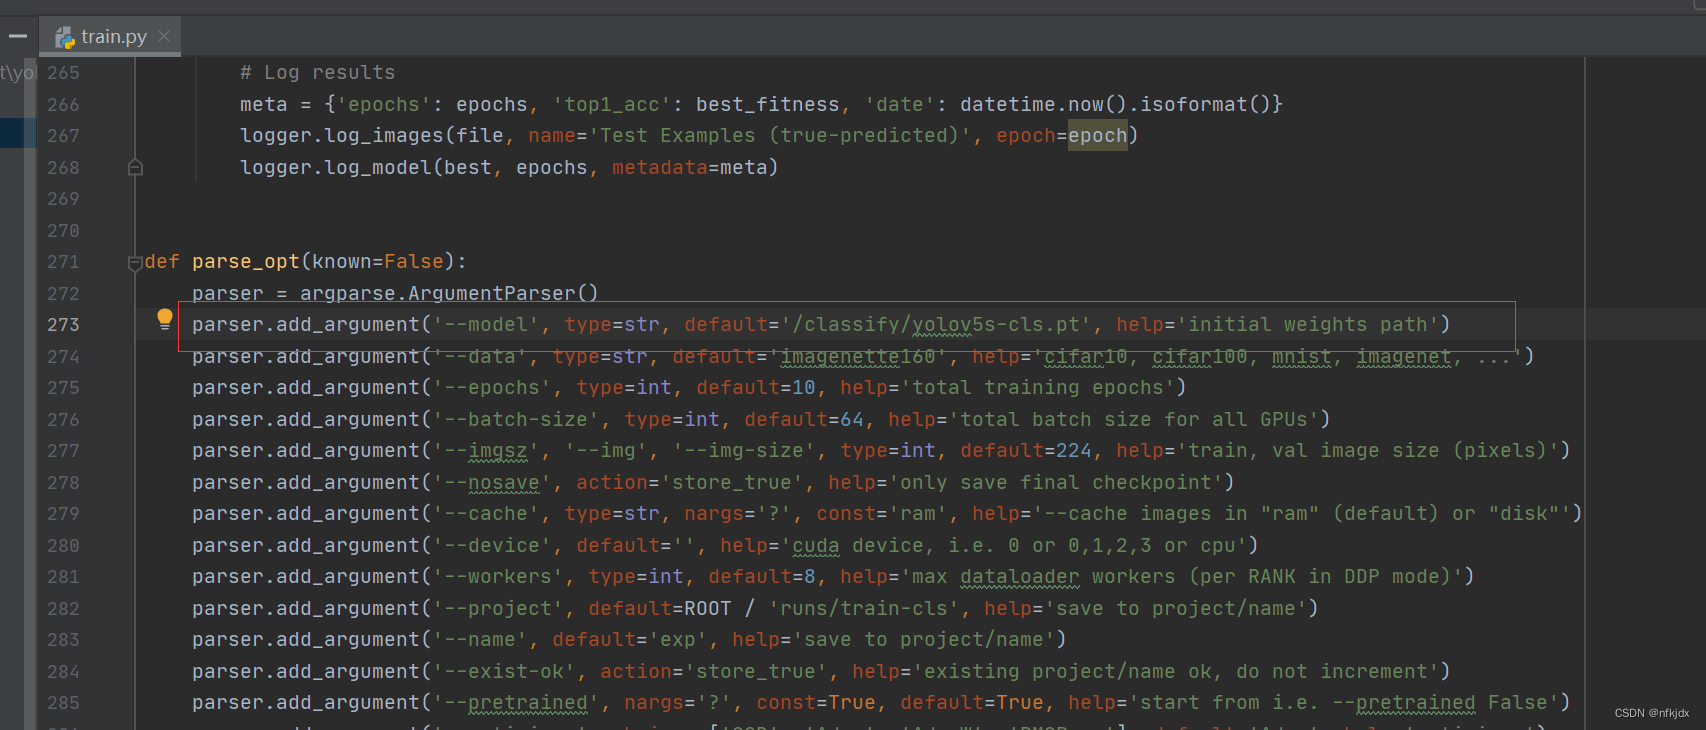Viewport: 1706px width, 730px height.
Task: Click the Python file icon on train.py tab
Action: pyautogui.click(x=65, y=37)
